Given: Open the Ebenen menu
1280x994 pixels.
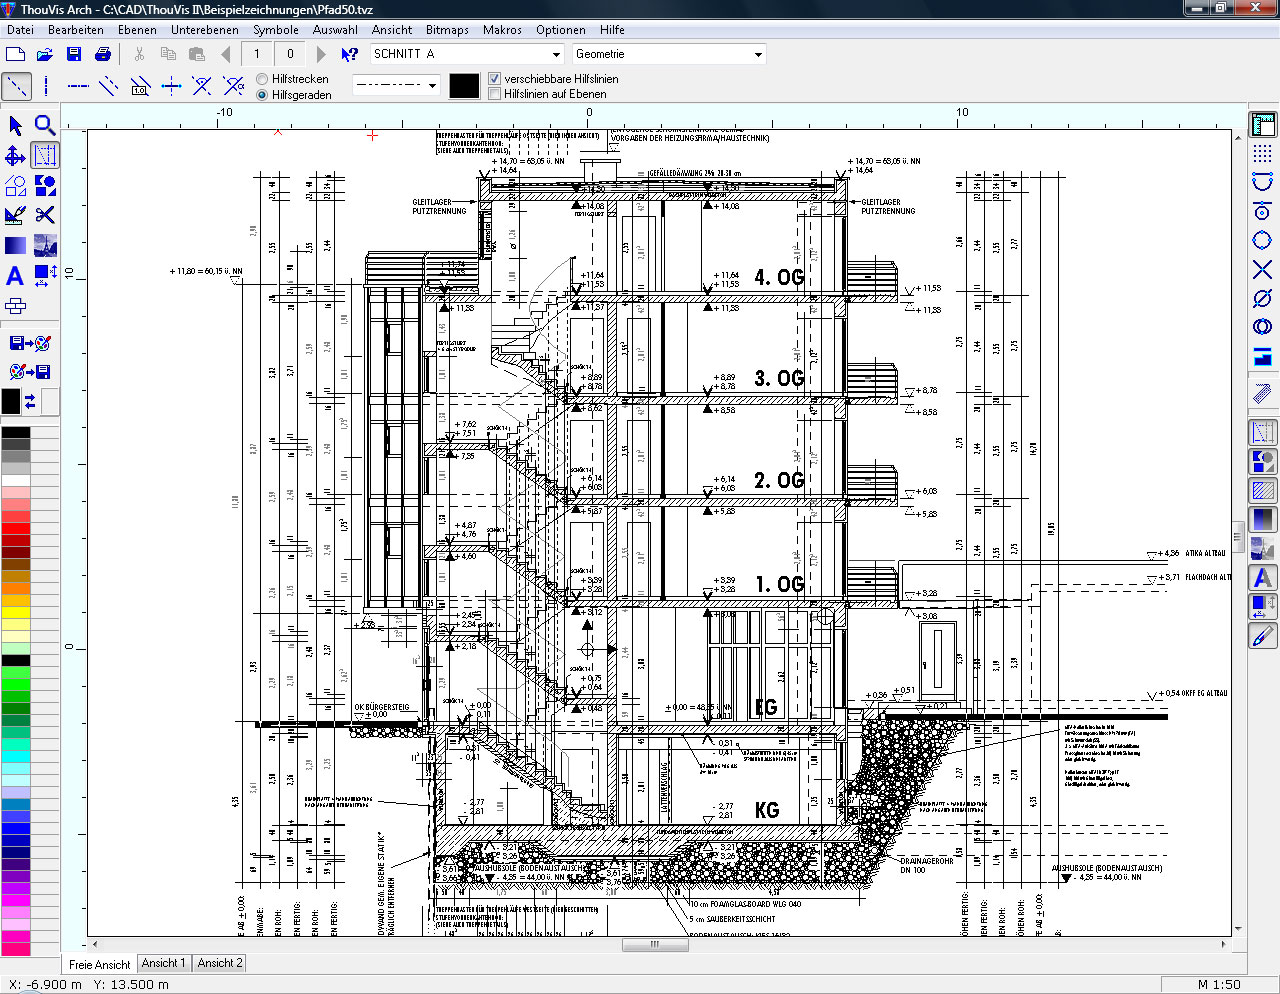Looking at the screenshot, I should (x=137, y=30).
